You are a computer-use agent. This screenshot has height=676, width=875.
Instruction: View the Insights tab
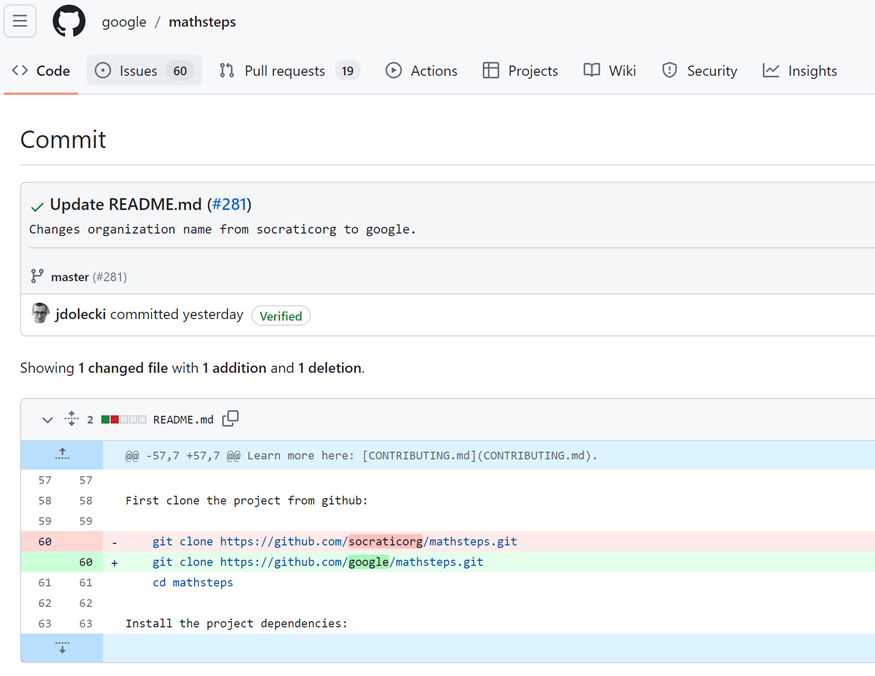point(799,71)
